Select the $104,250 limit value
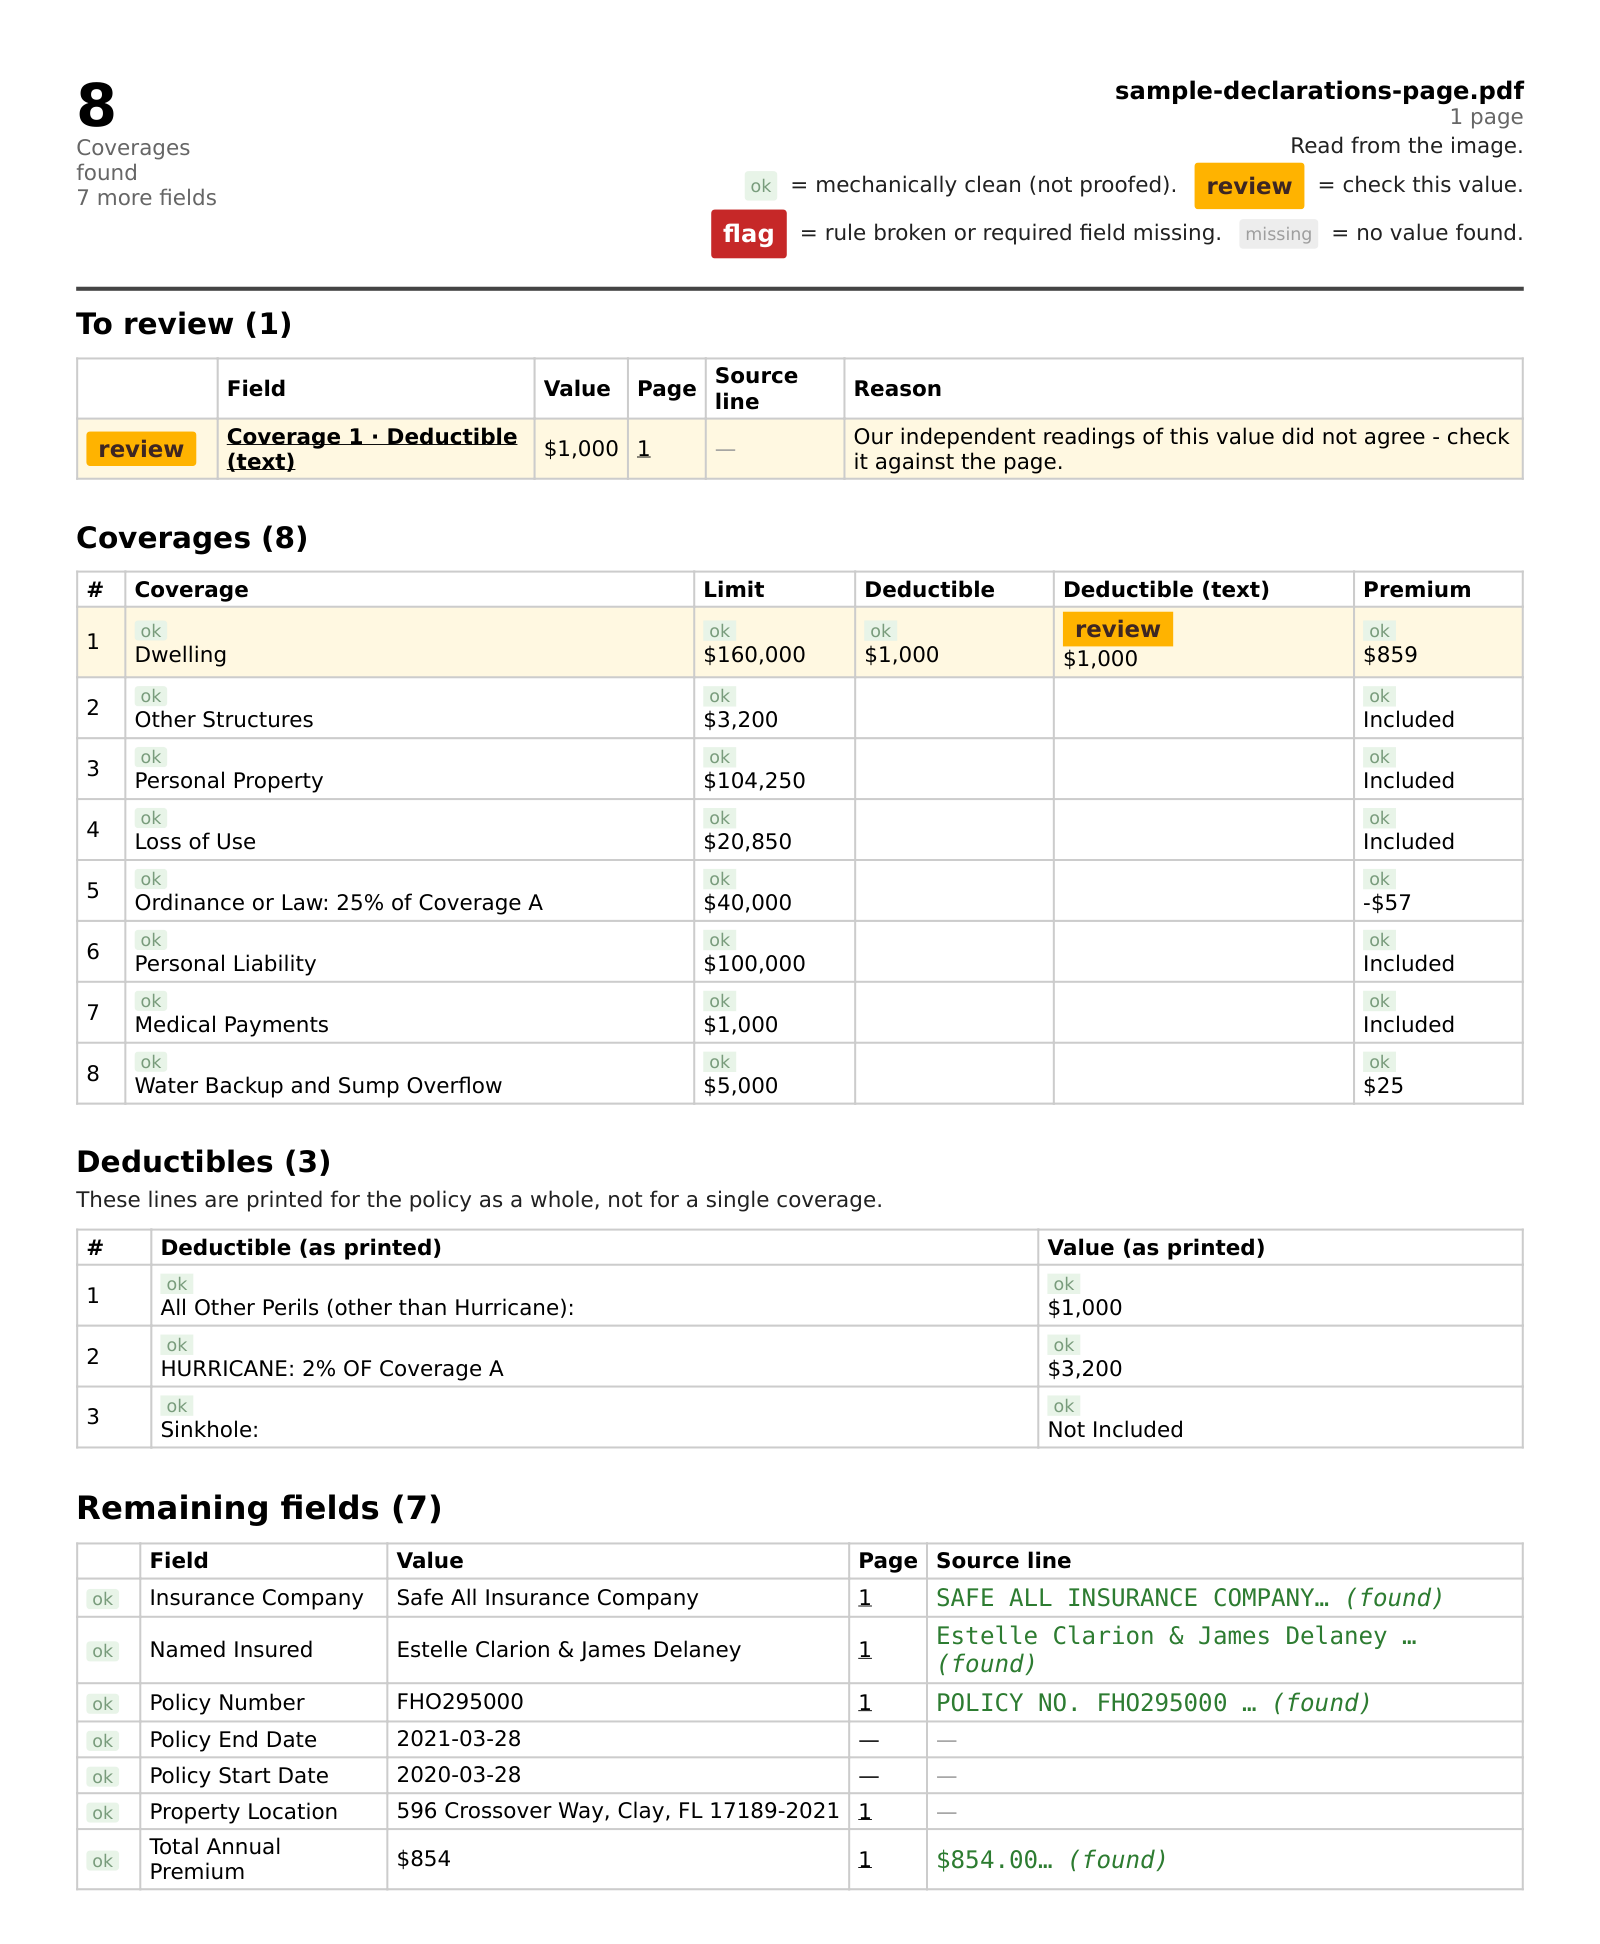 click(x=755, y=781)
